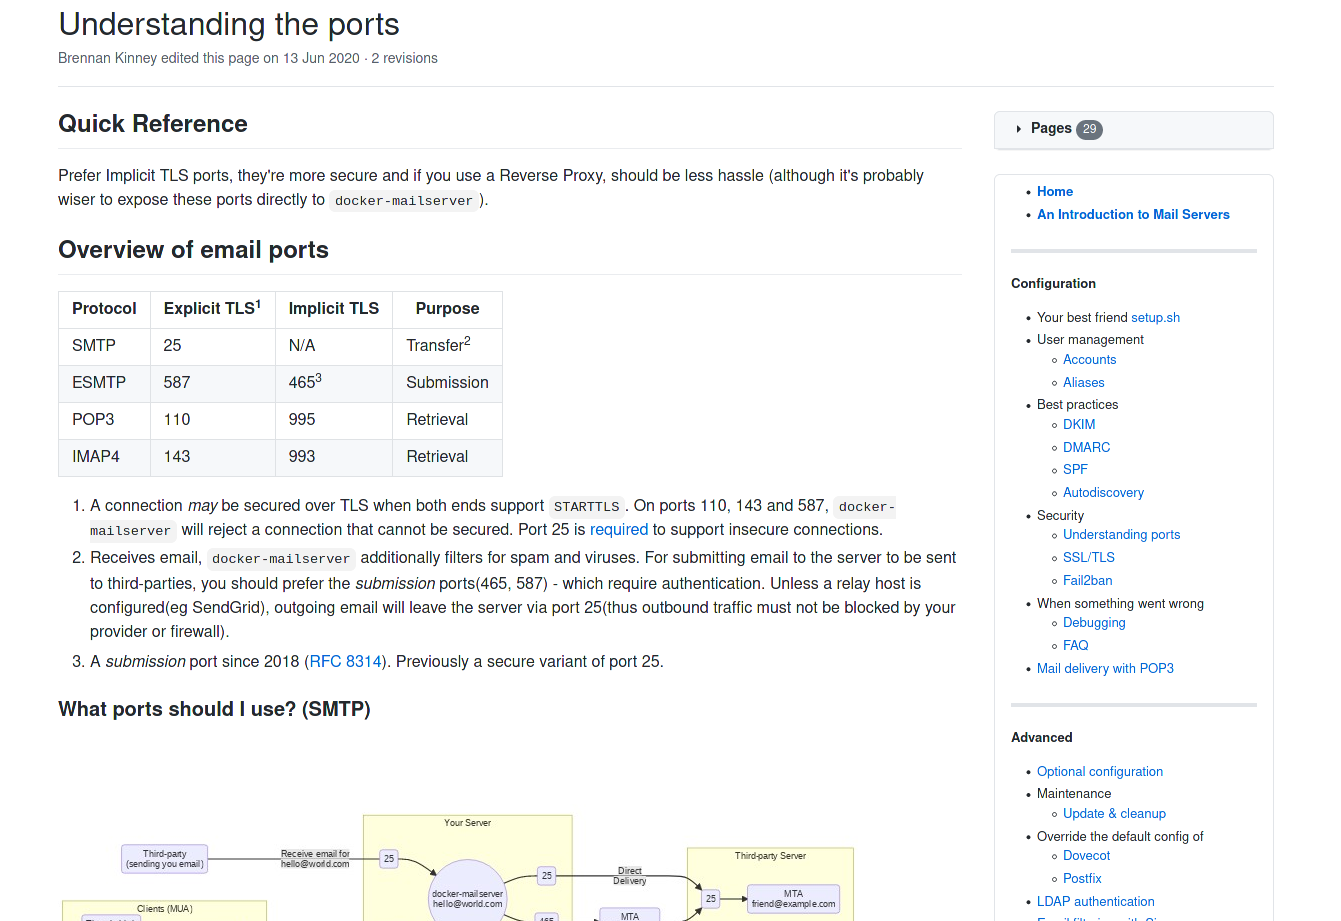Open Brennan Kinney's profile
This screenshot has height=921, width=1341.
(x=108, y=58)
